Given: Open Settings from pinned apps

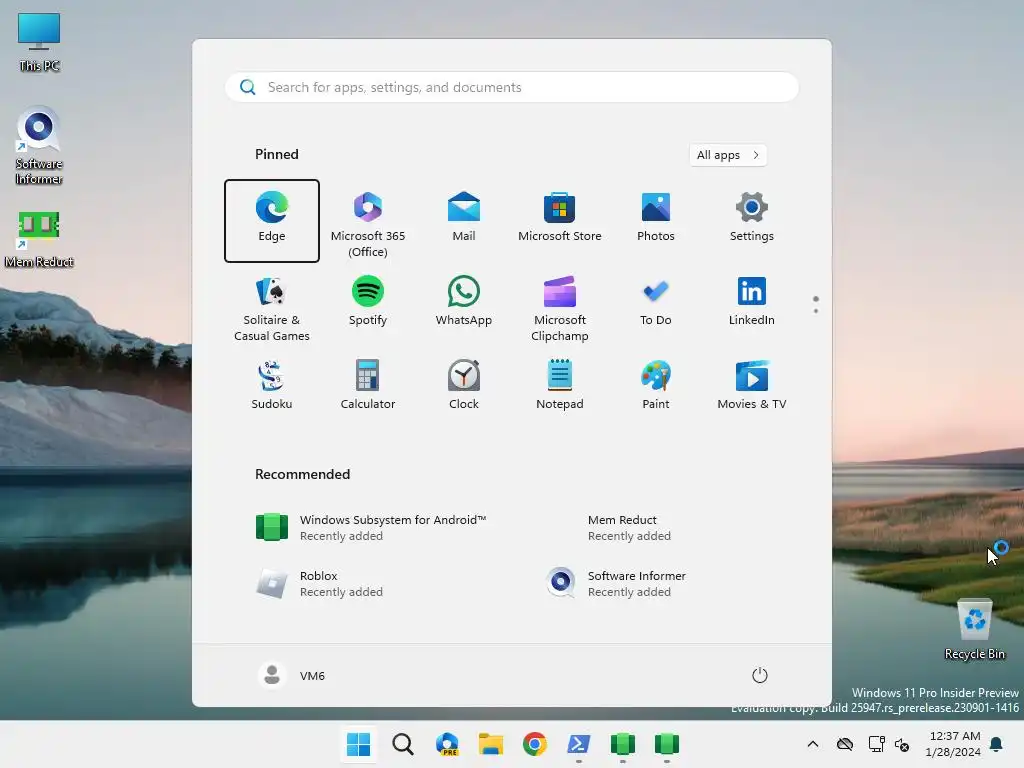Looking at the screenshot, I should point(752,221).
